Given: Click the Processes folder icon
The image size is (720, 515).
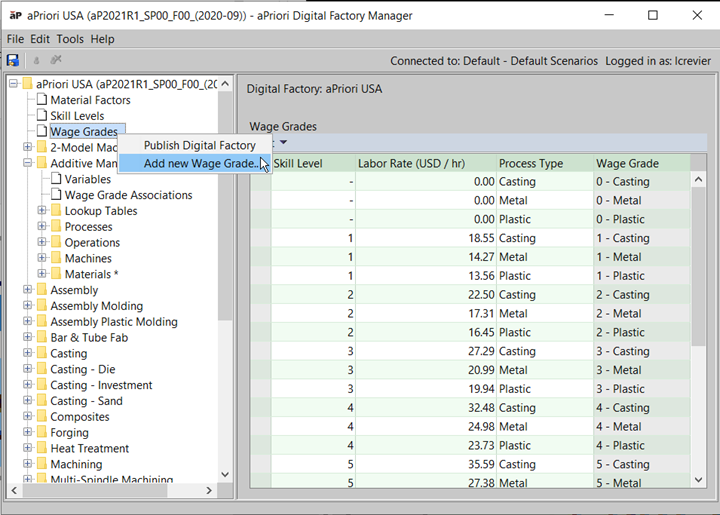Looking at the screenshot, I should 56,226.
